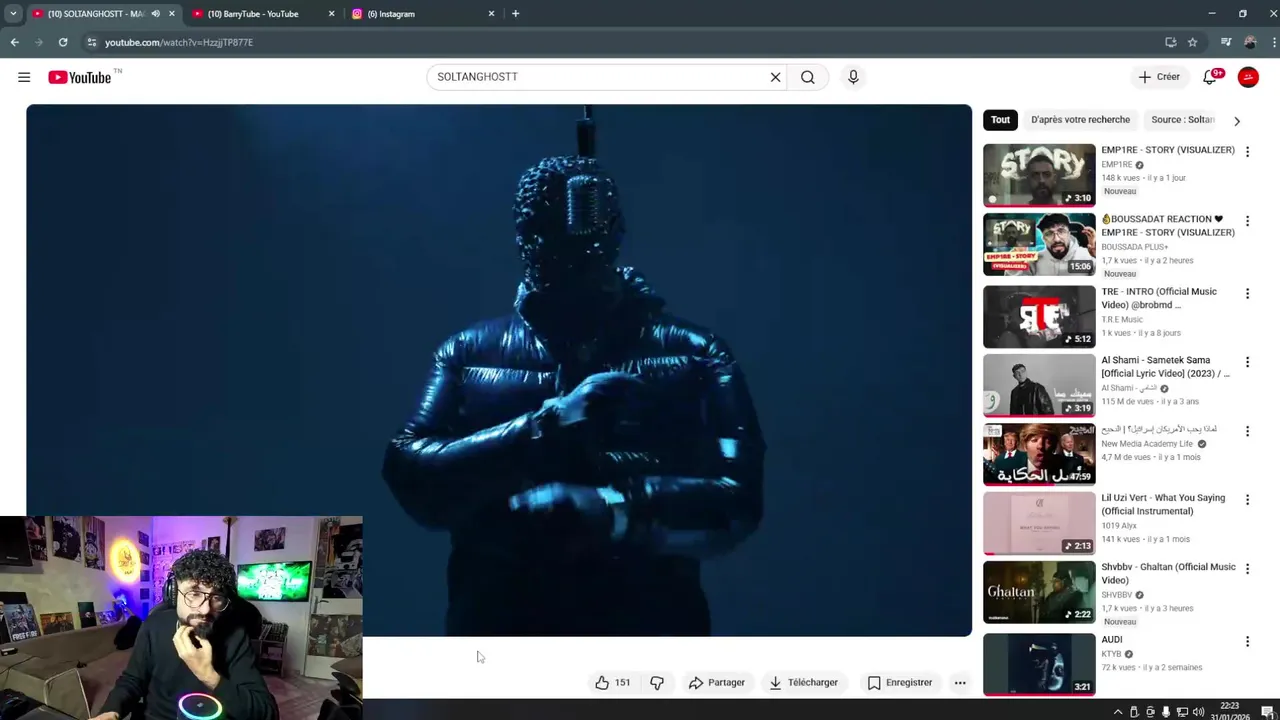Image resolution: width=1280 pixels, height=720 pixels.
Task: Open options menu for TRE - INTRO video
Action: [x=1247, y=294]
